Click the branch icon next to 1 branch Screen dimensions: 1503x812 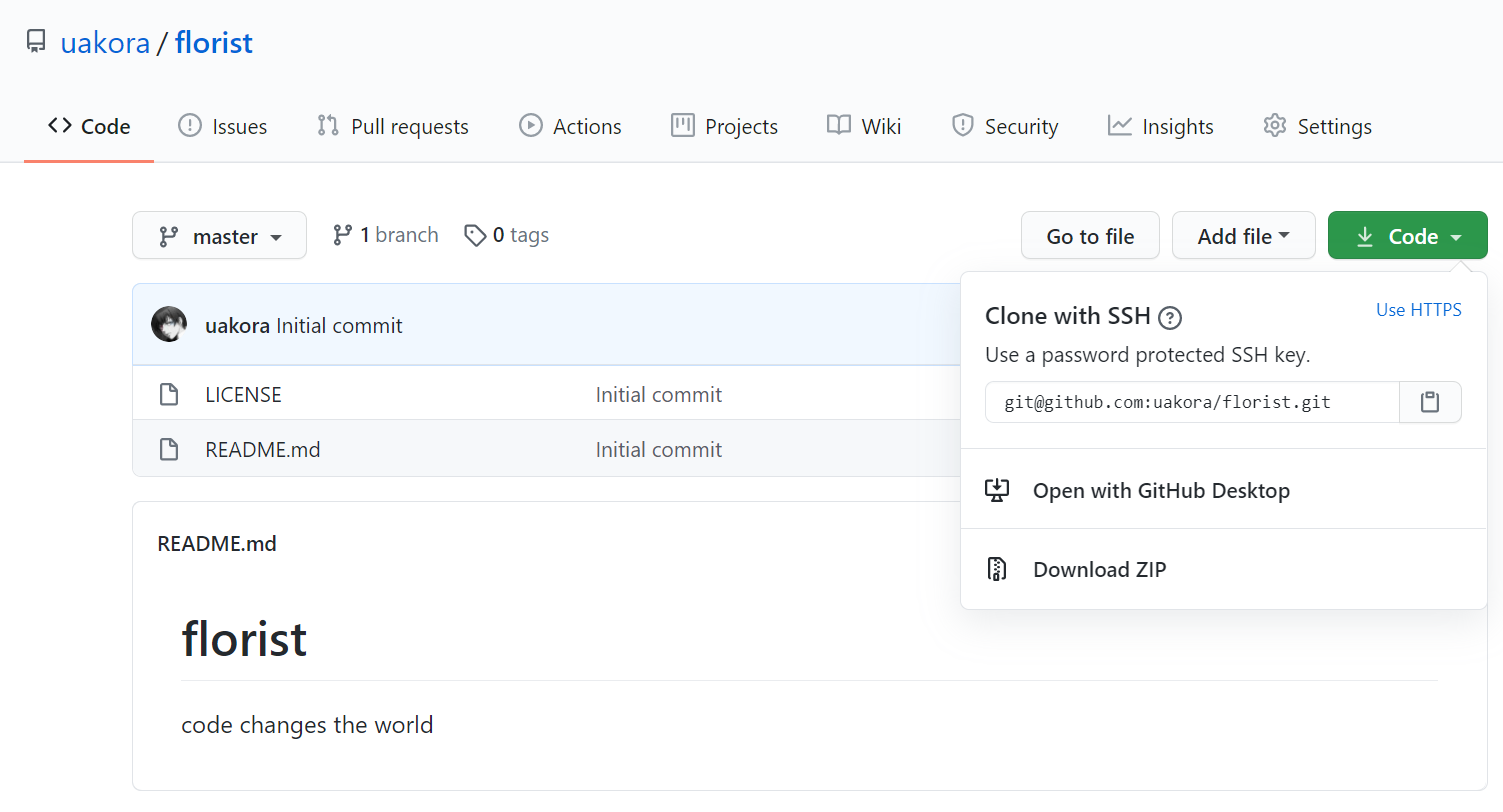pos(342,235)
